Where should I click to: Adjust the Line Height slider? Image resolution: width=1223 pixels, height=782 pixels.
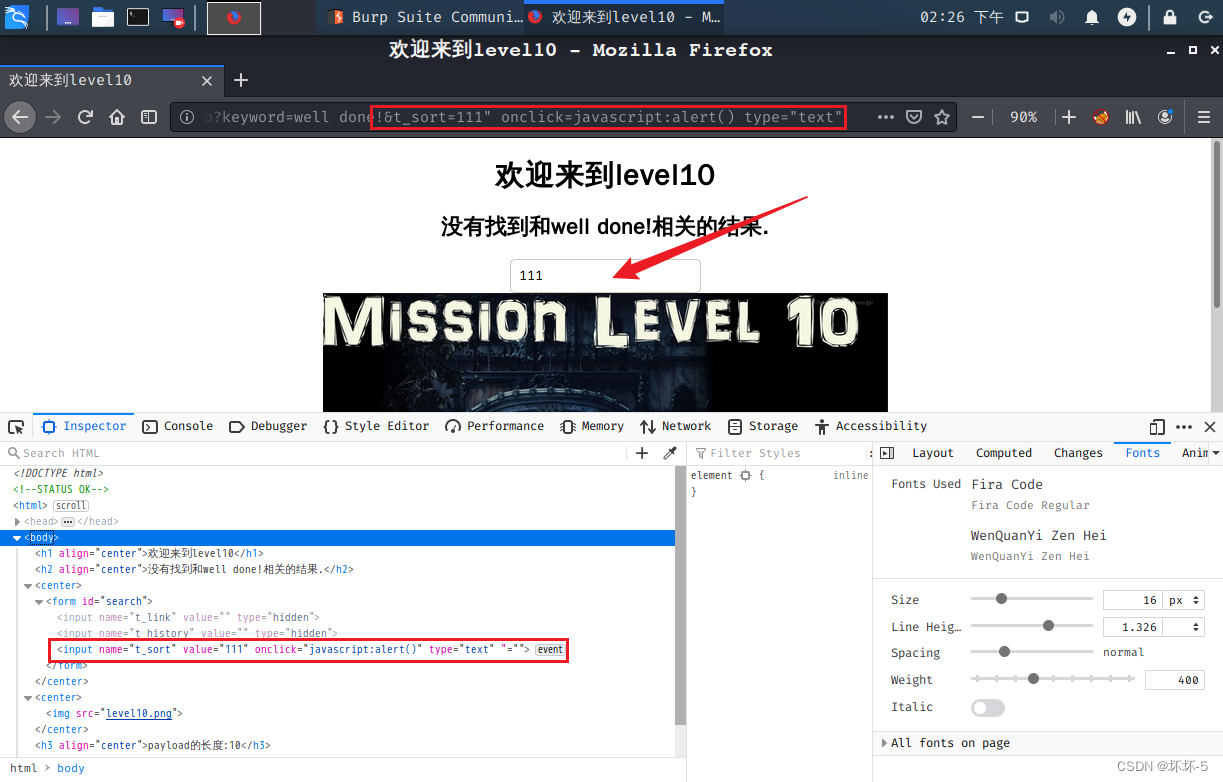tap(1031, 626)
